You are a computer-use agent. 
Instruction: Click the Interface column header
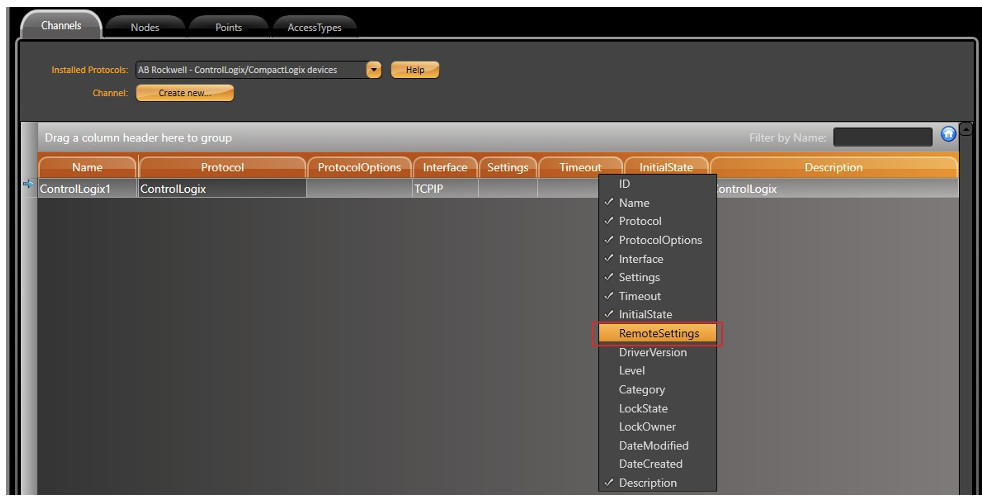(445, 167)
